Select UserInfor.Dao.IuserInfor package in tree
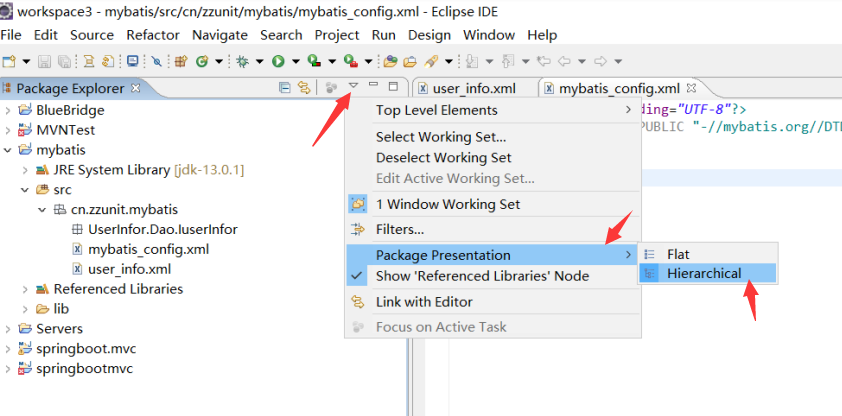Screen dimensions: 842x416 pos(162,230)
